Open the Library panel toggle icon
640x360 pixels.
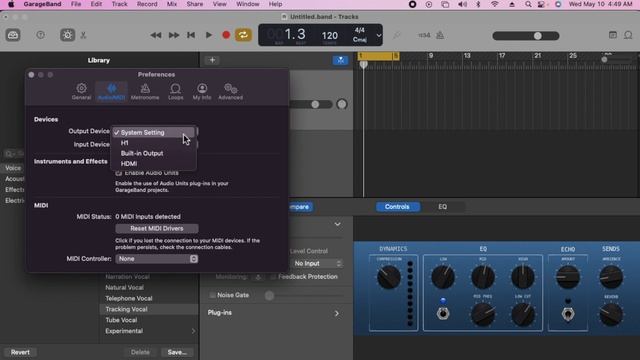click(x=13, y=35)
